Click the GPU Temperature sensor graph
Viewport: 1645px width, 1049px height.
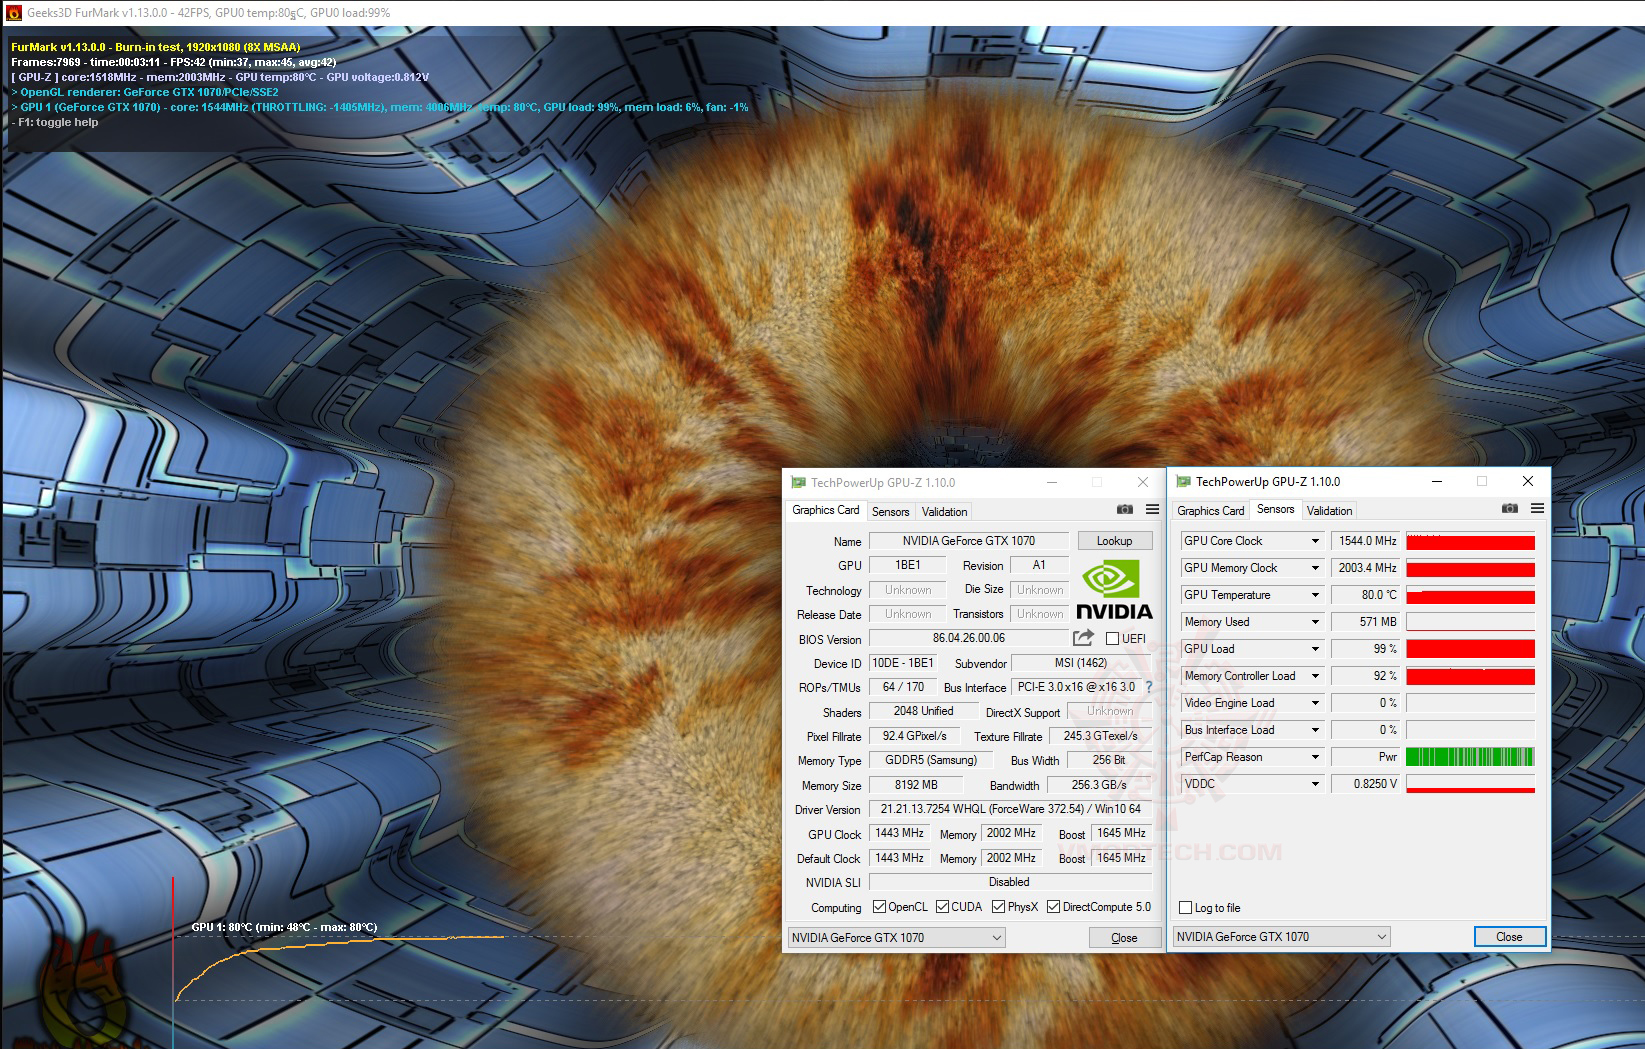pos(1470,595)
